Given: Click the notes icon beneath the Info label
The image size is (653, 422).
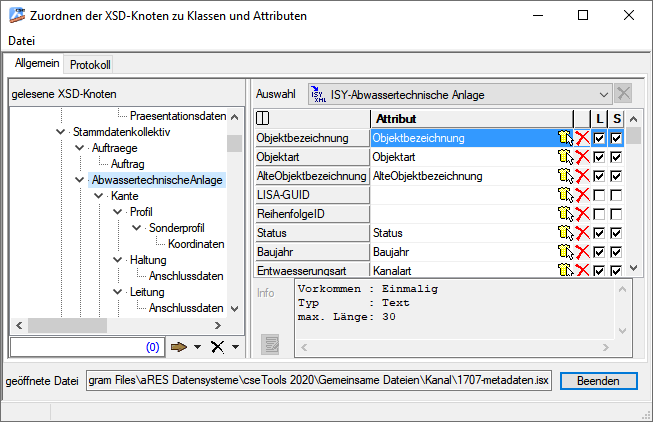Looking at the screenshot, I should click(269, 344).
